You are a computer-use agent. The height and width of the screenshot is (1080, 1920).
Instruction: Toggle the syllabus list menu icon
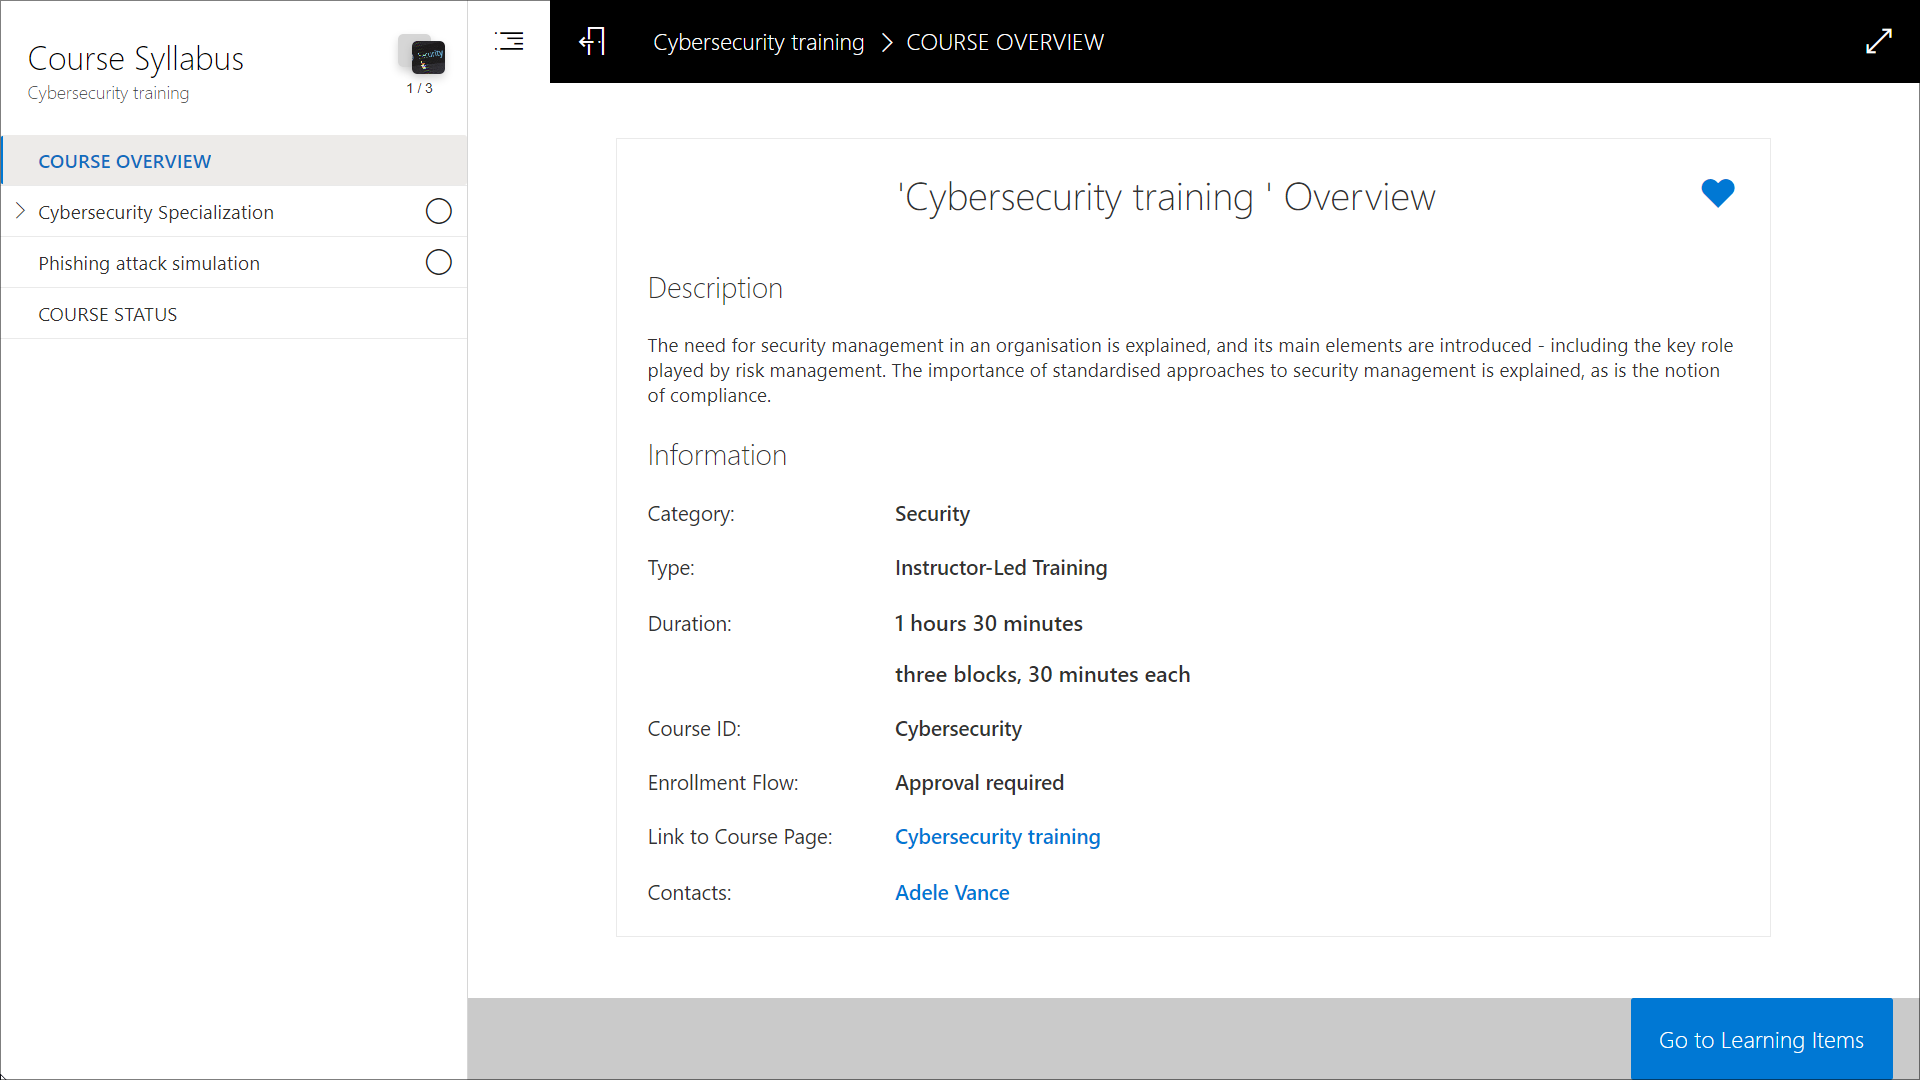click(509, 41)
